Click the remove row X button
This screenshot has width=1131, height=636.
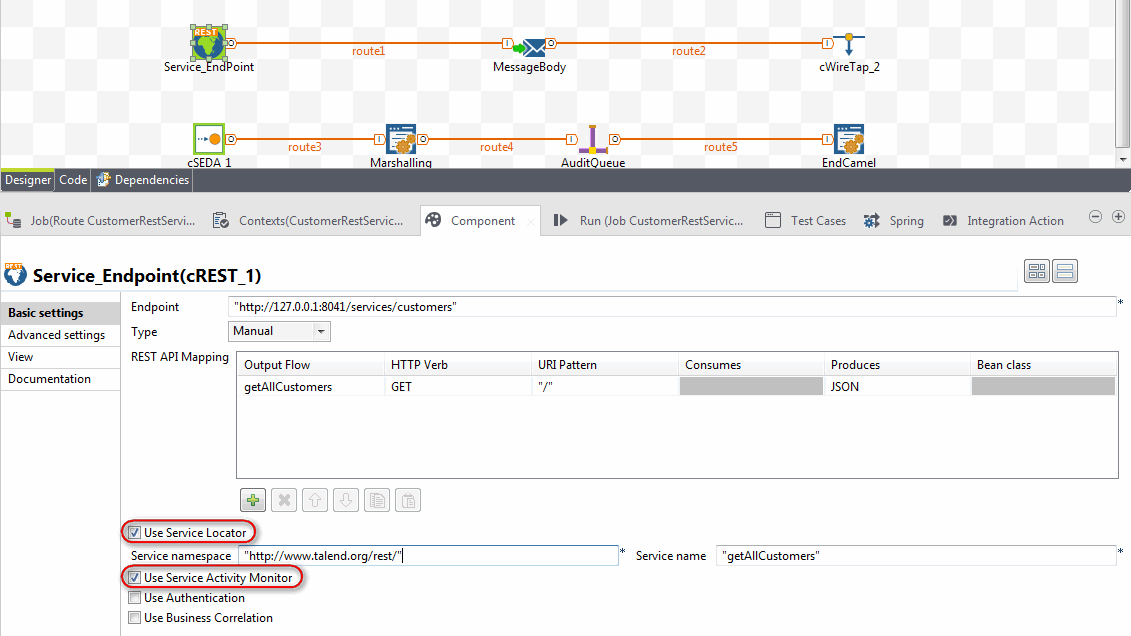tap(284, 500)
